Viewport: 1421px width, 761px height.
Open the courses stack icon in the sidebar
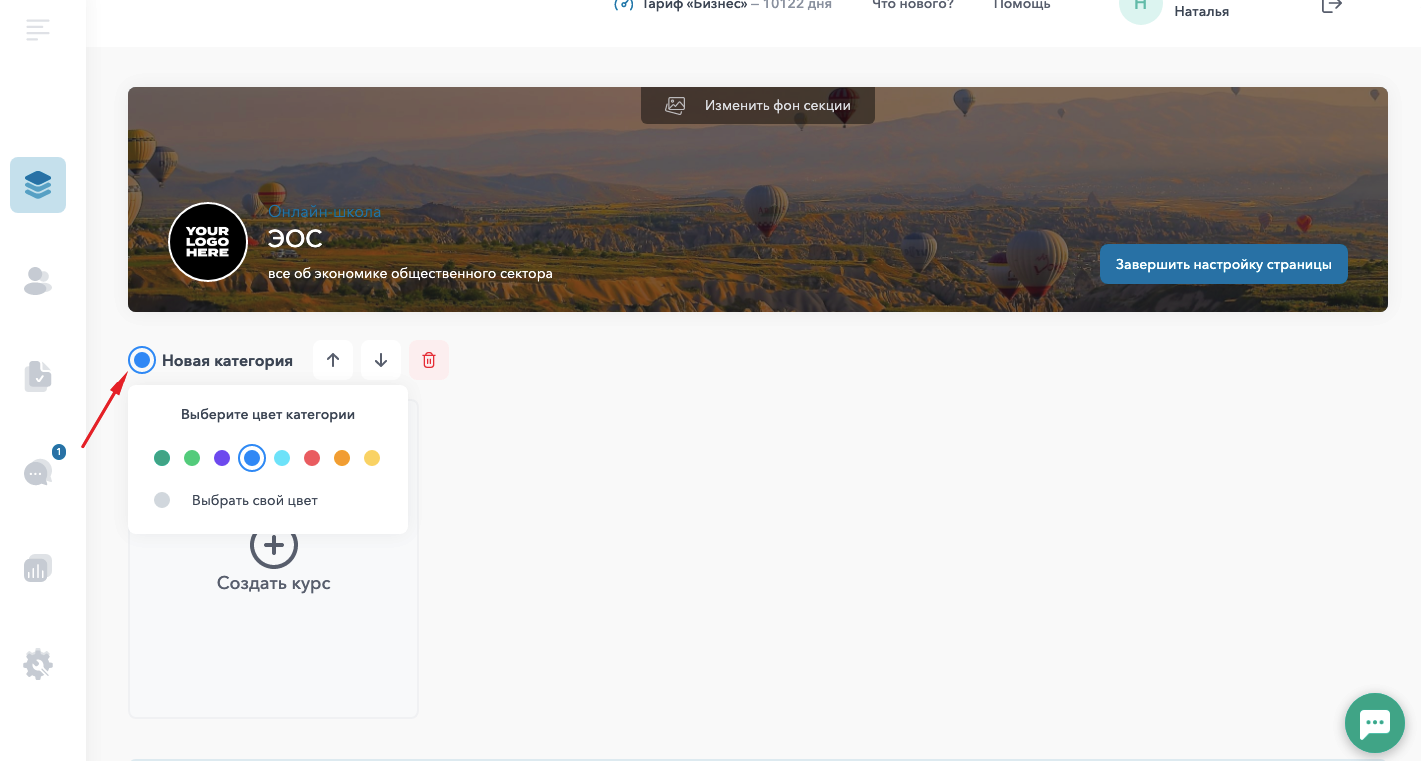point(38,185)
